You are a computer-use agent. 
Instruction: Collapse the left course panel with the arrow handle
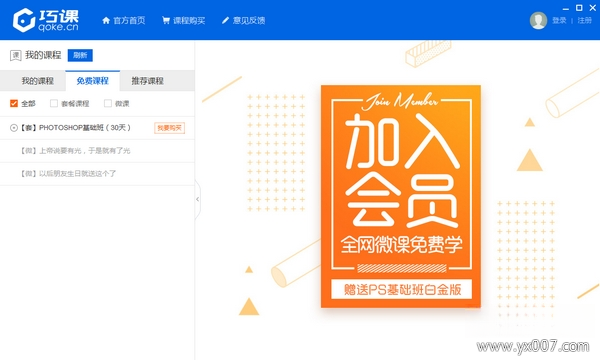tap(197, 199)
